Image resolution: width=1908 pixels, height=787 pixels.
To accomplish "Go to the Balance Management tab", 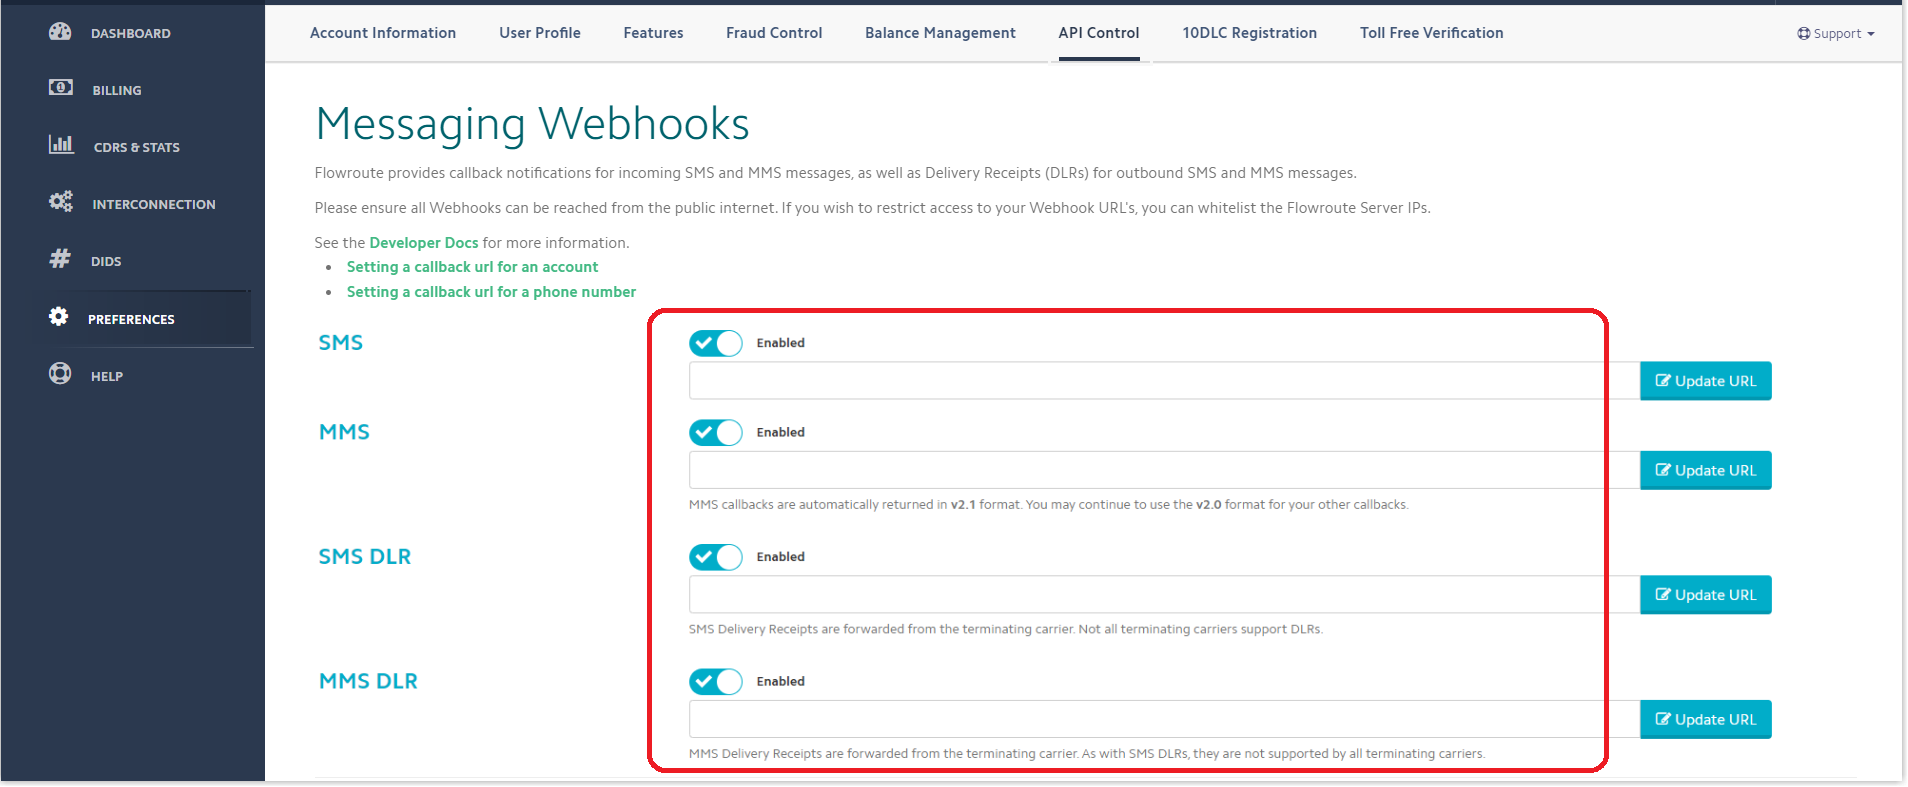I will pyautogui.click(x=940, y=33).
